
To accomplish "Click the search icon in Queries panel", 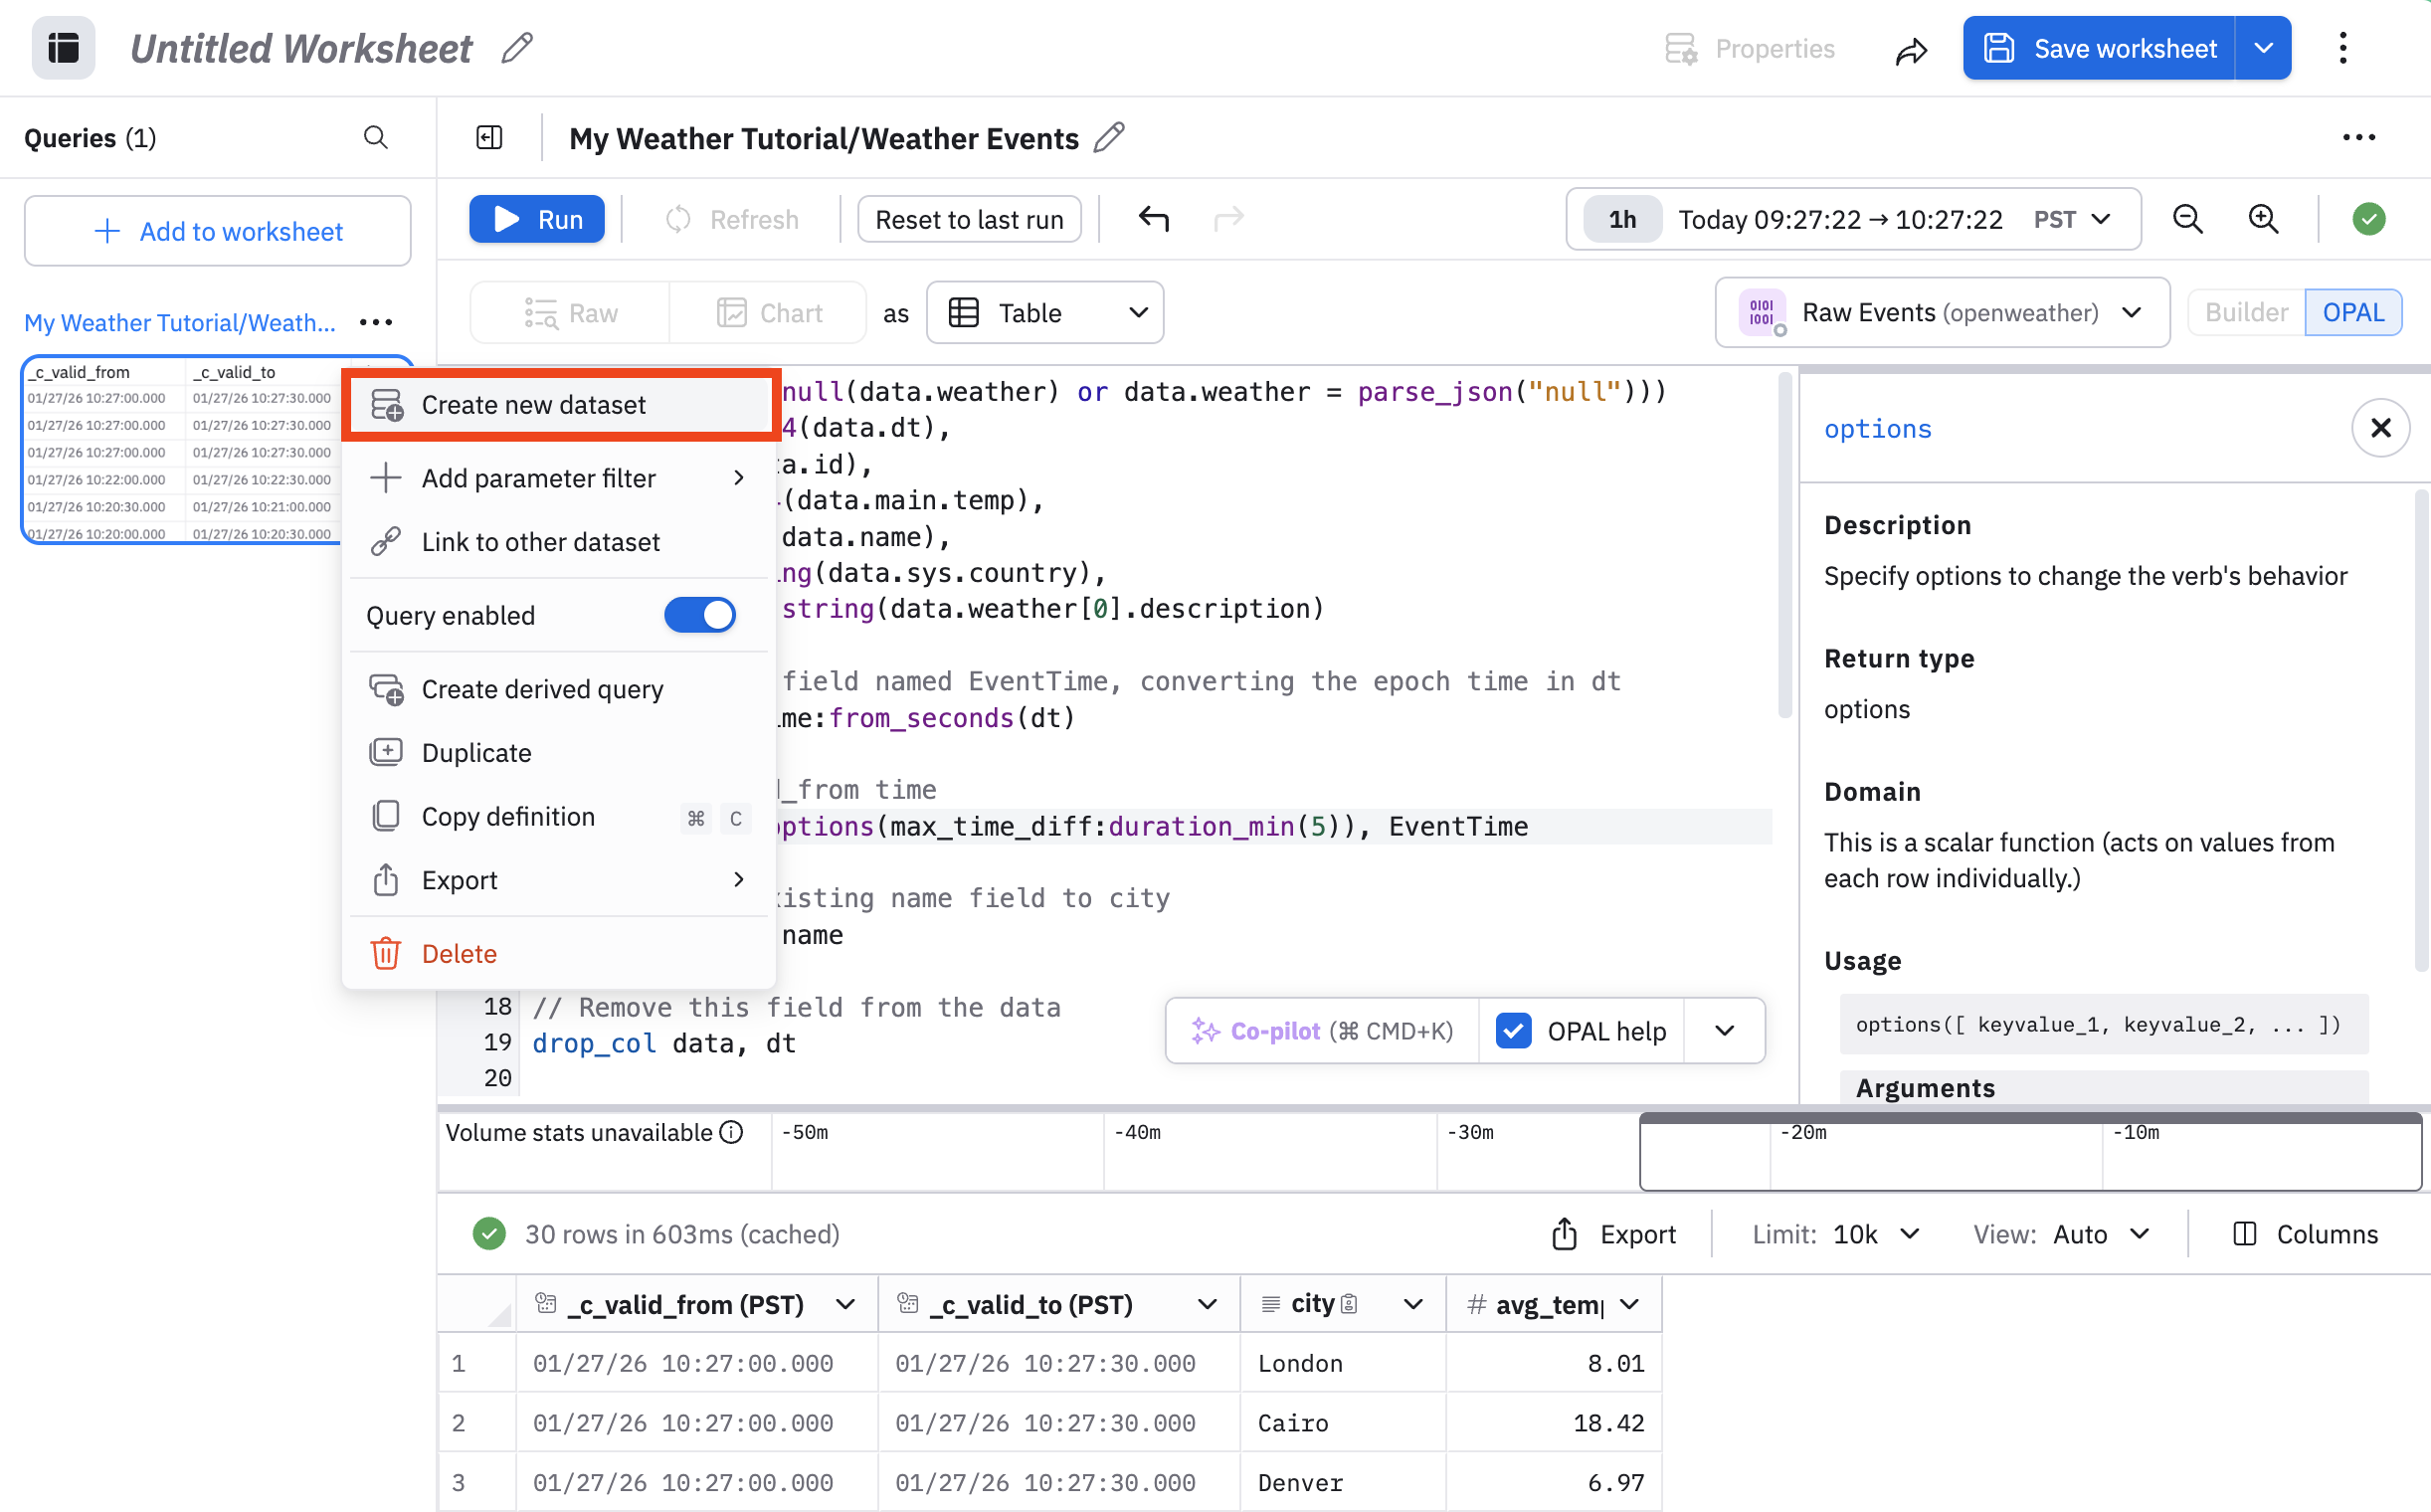I will tap(375, 138).
